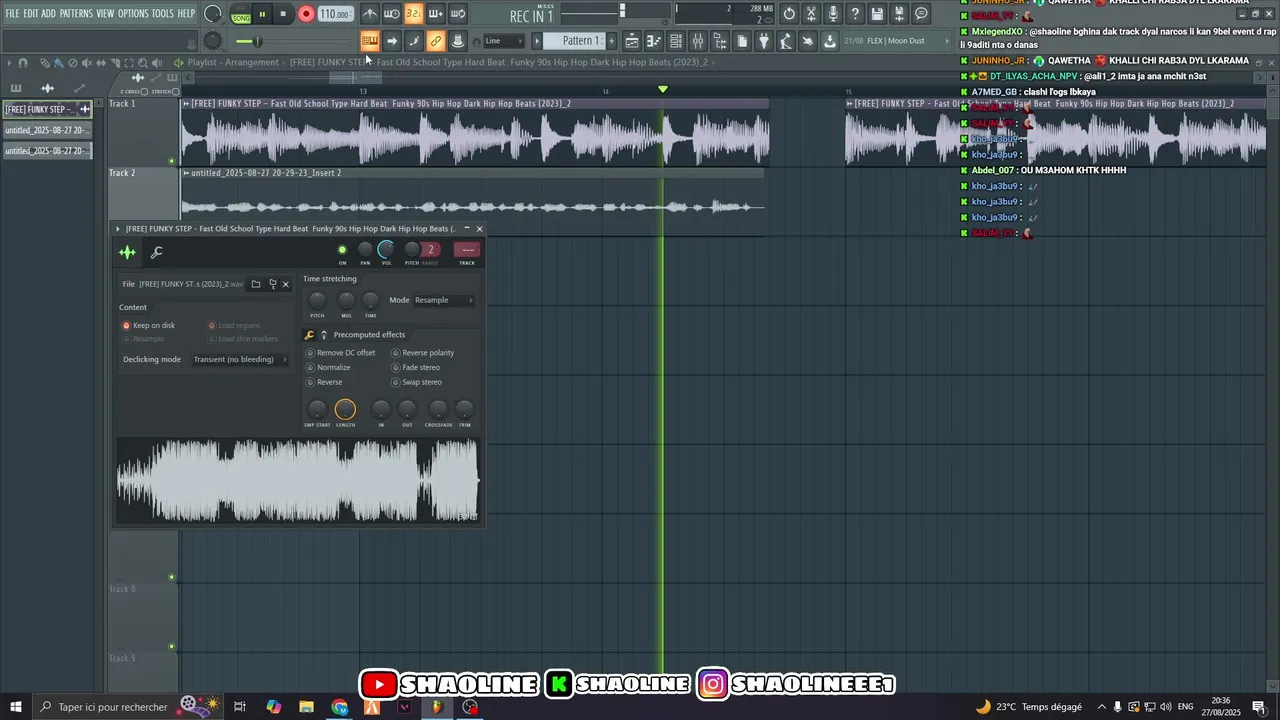
Task: Enable the countdown before recording icon
Action: pyautogui.click(x=413, y=14)
